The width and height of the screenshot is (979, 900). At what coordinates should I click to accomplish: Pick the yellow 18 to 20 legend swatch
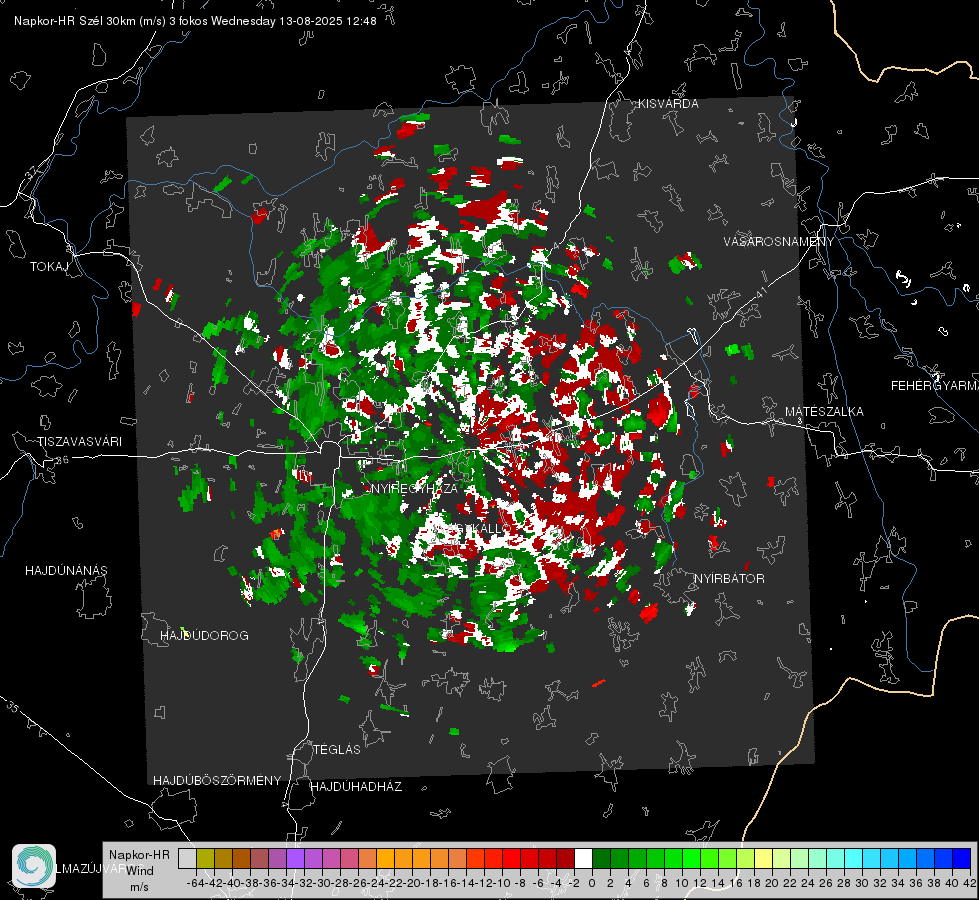coord(764,858)
